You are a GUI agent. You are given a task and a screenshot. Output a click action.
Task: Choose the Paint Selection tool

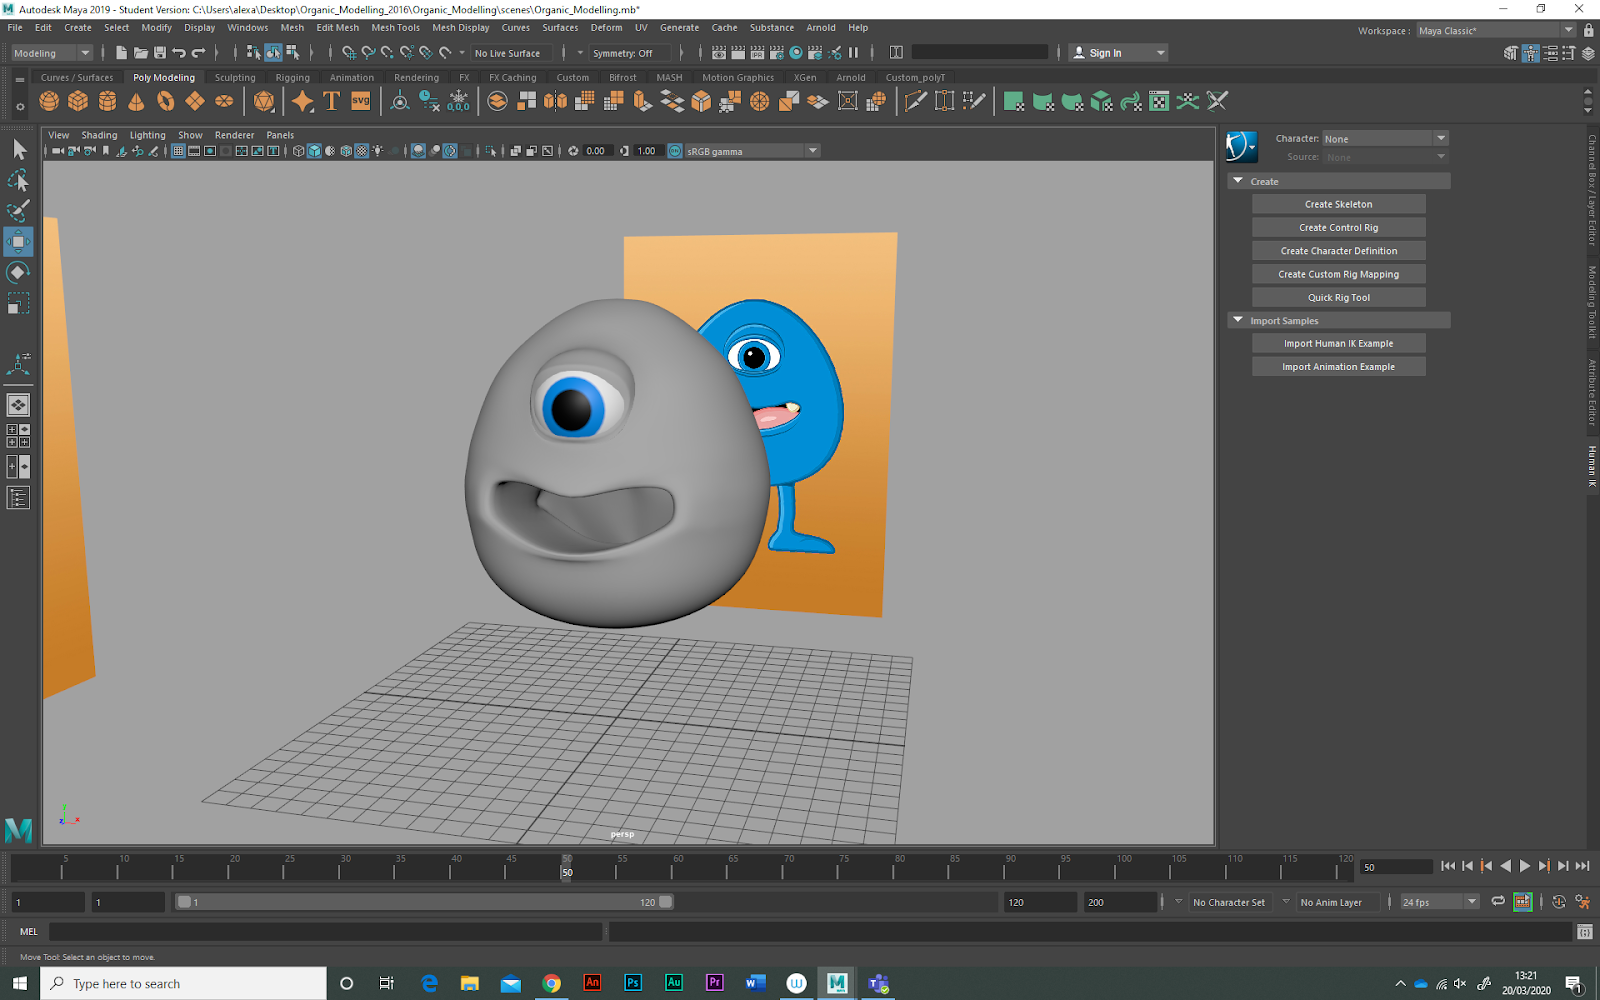click(18, 211)
